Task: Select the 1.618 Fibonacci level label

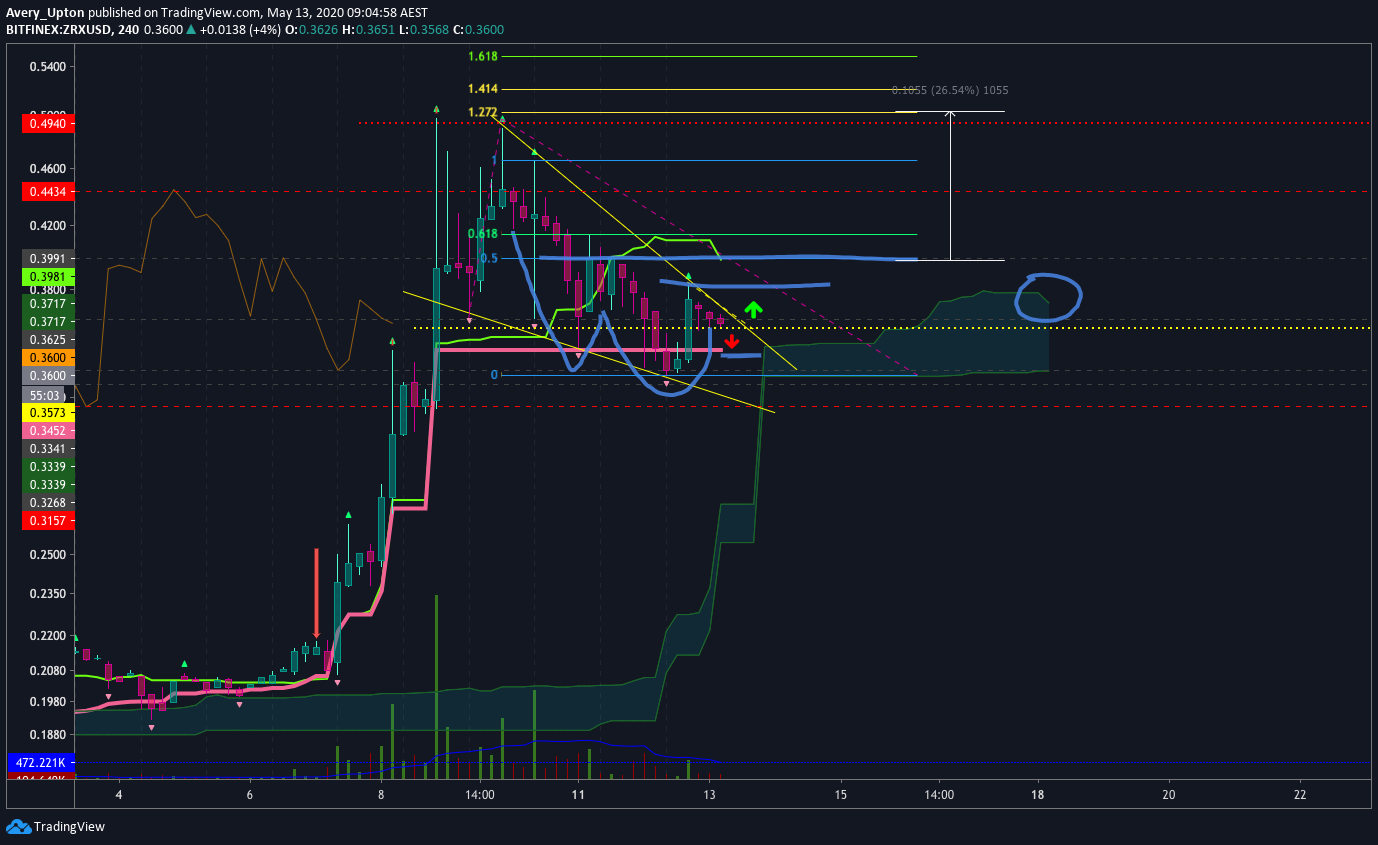Action: (x=484, y=57)
